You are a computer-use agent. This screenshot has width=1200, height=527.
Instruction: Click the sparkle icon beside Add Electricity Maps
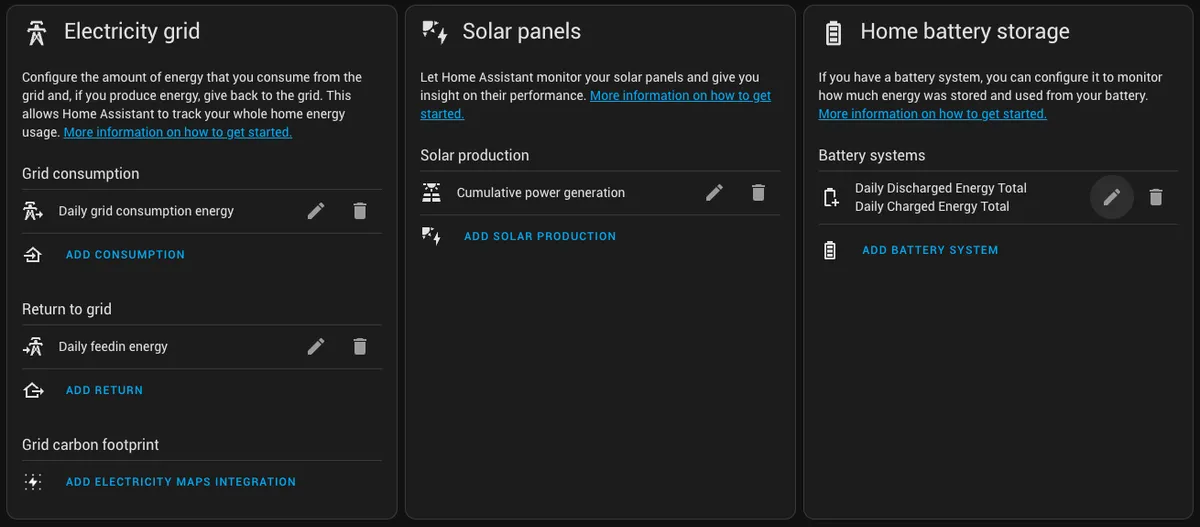[33, 482]
